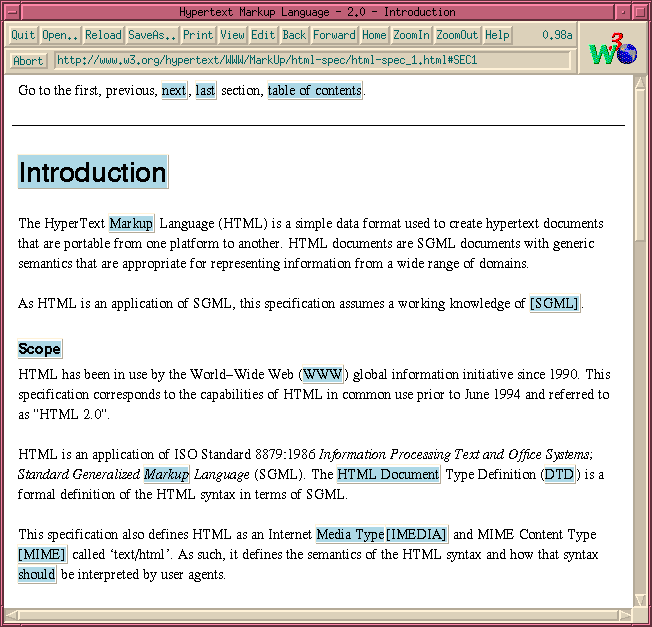
Task: Go to Home page
Action: [x=374, y=35]
